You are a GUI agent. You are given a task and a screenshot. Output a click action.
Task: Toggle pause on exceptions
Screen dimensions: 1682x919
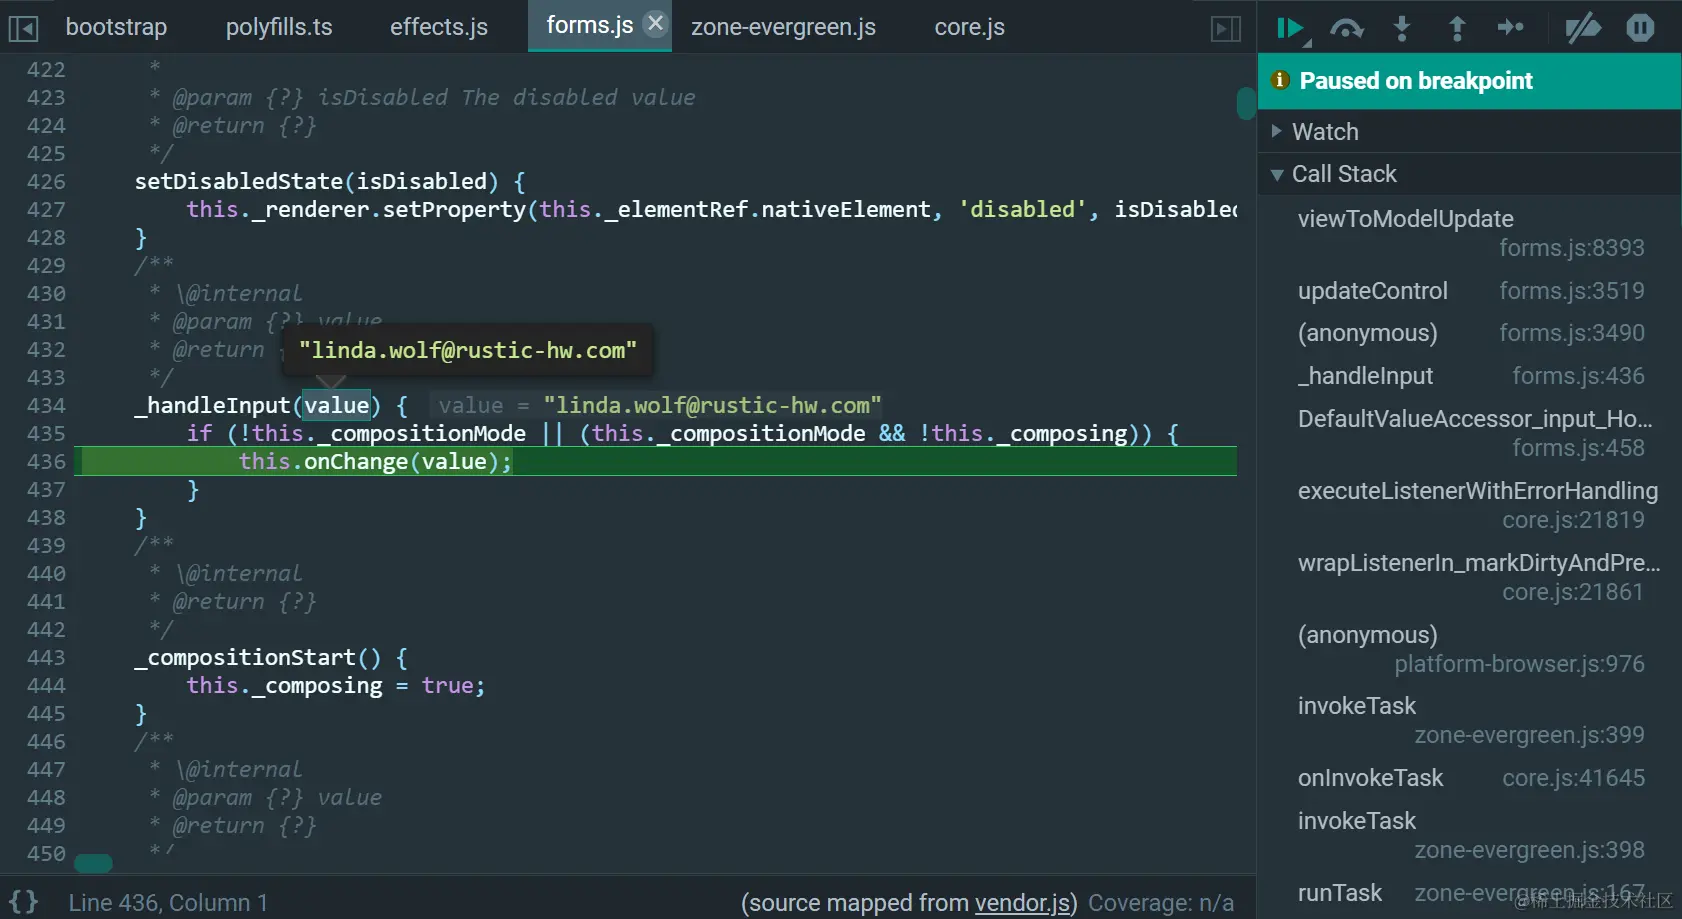pos(1640,28)
